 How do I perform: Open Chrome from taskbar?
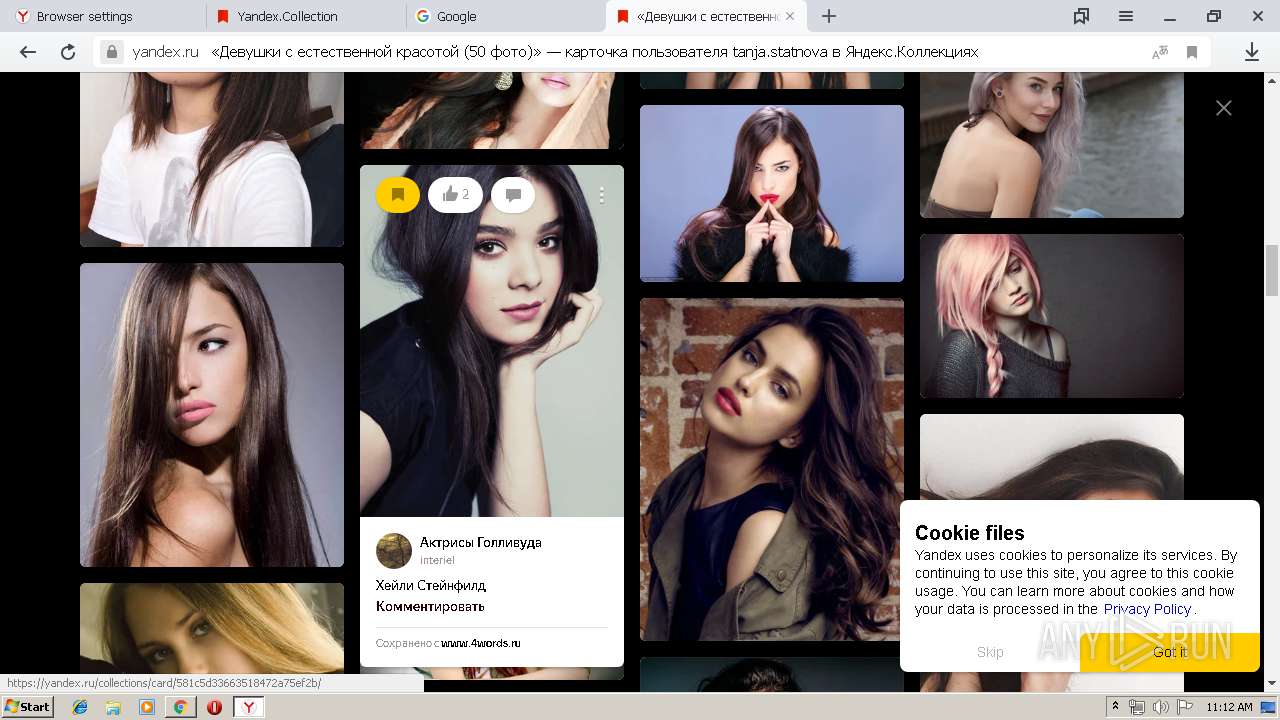coord(180,707)
